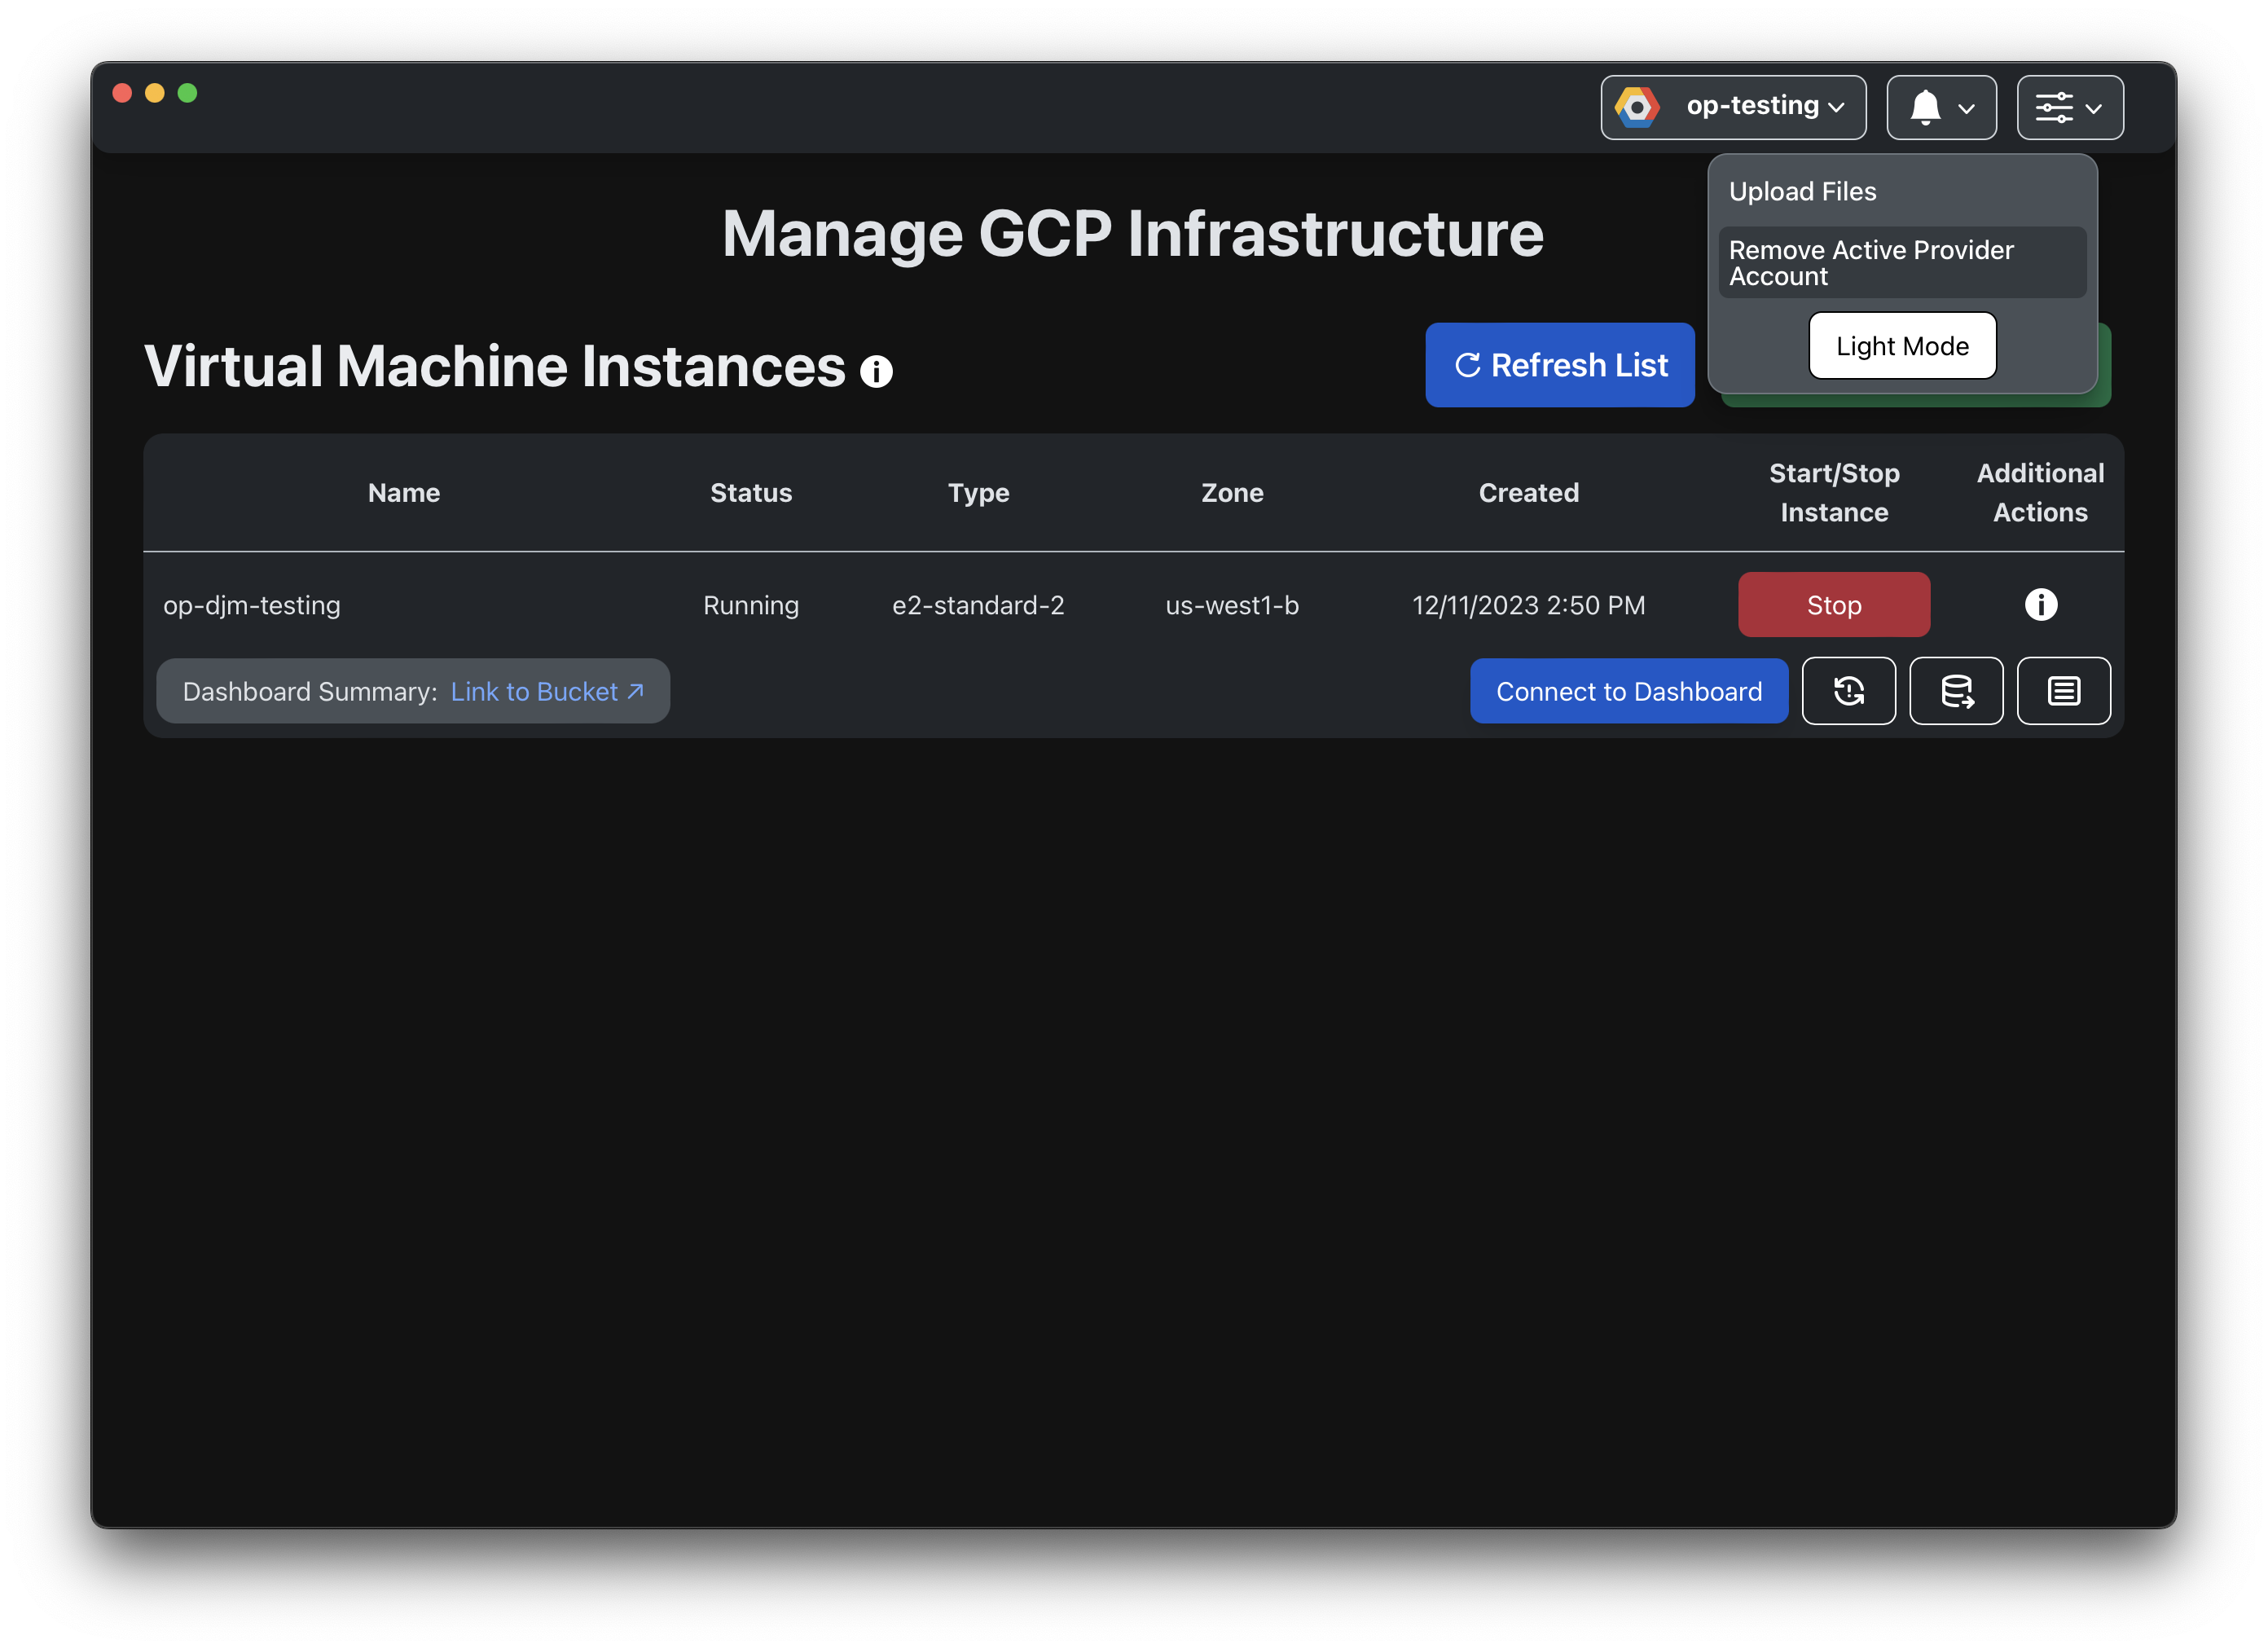Click the Created column header
This screenshot has height=1649, width=2268.
tap(1528, 493)
